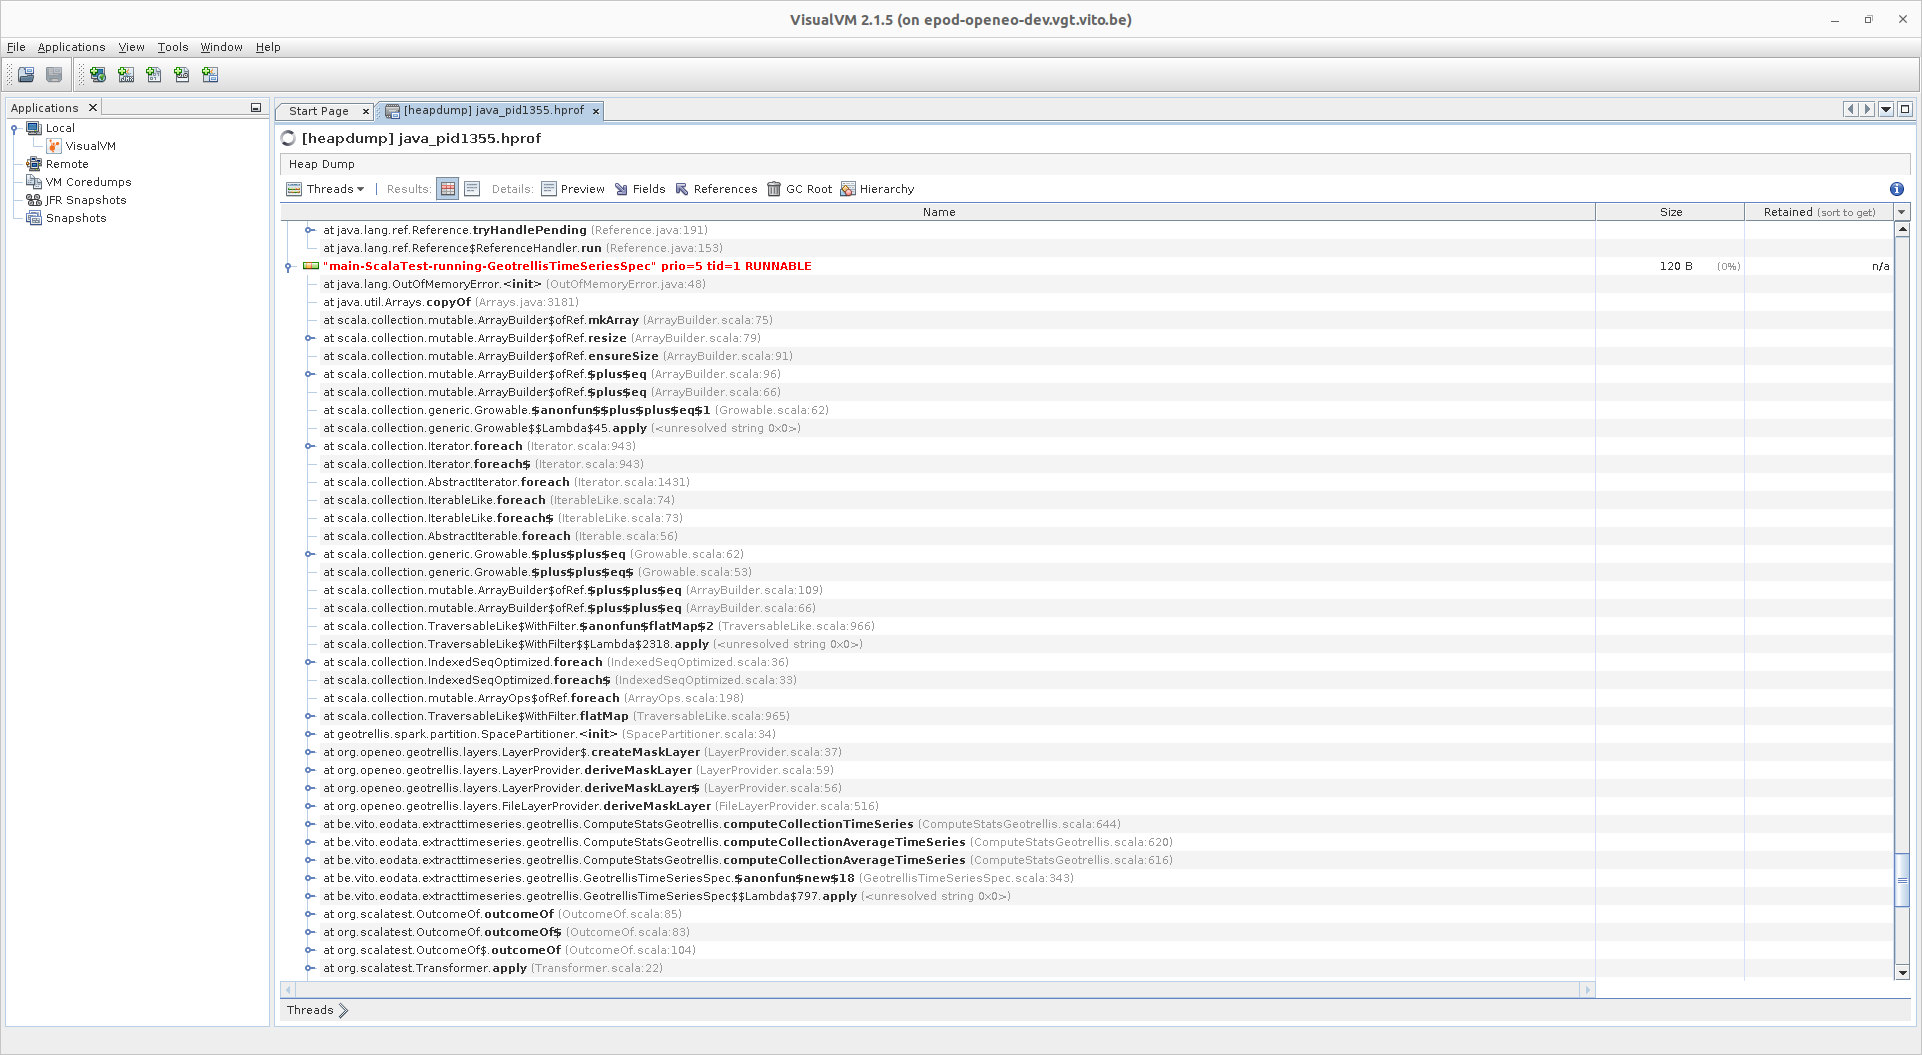
Task: Toggle the table Results view
Action: (x=447, y=189)
